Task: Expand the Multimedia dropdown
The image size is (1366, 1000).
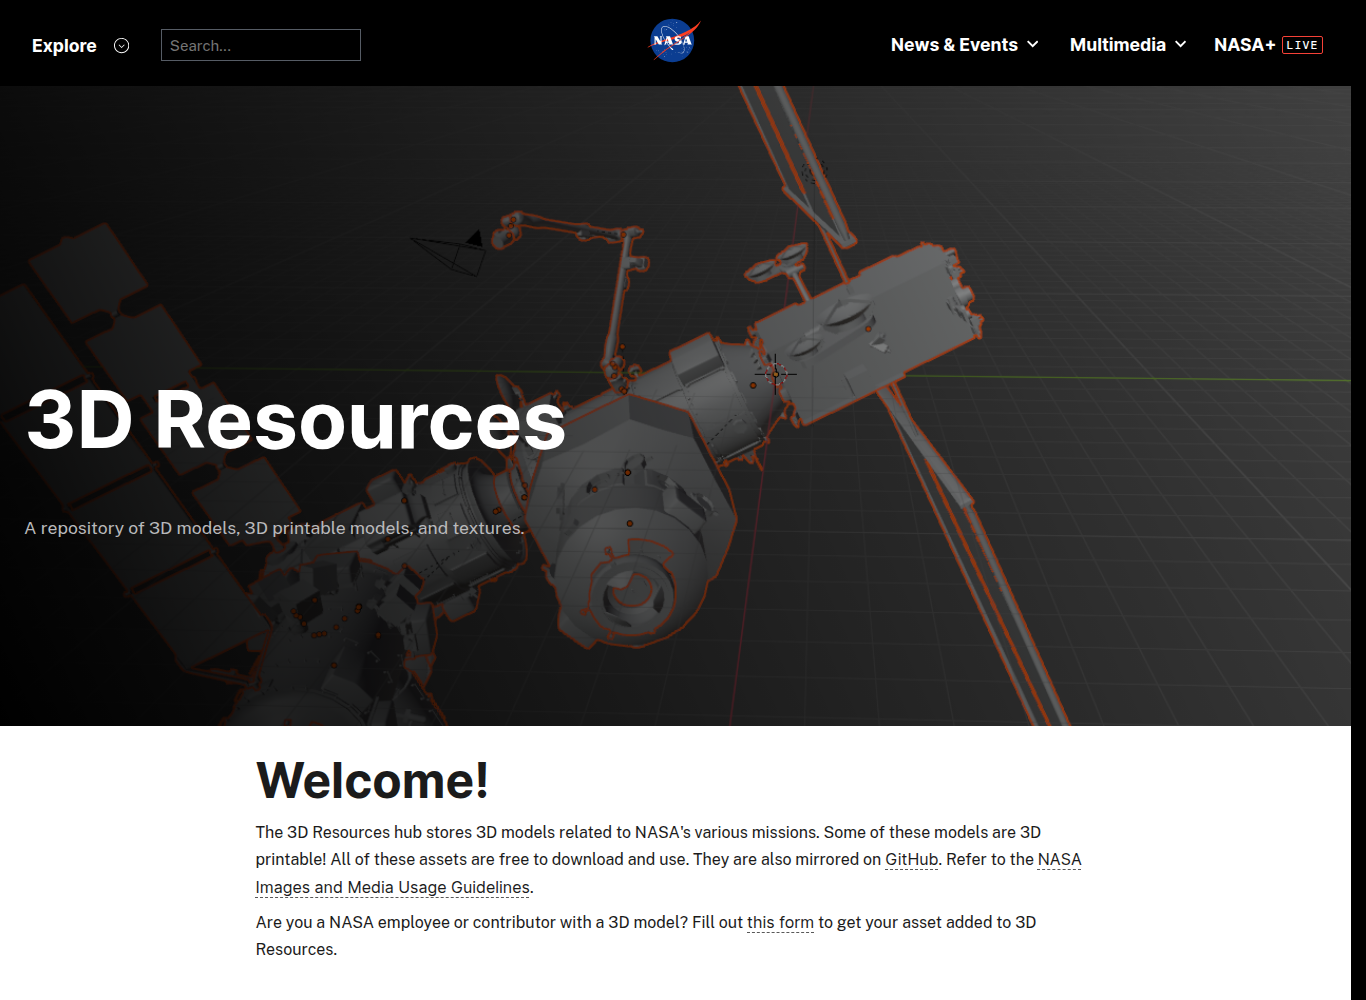Action: pyautogui.click(x=1128, y=45)
